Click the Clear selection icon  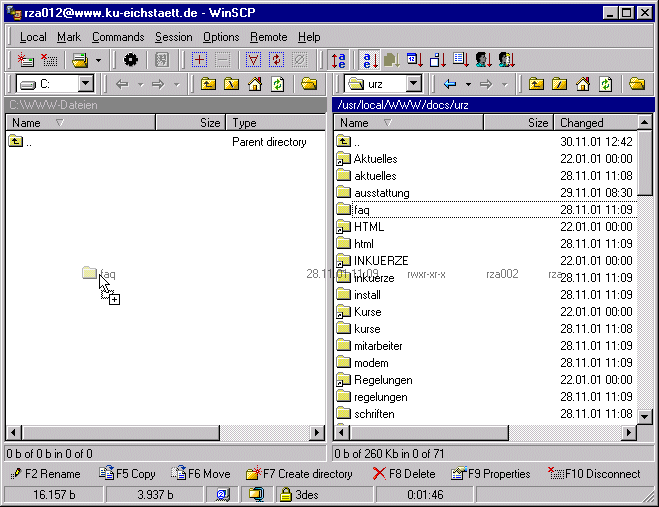pyautogui.click(x=300, y=60)
